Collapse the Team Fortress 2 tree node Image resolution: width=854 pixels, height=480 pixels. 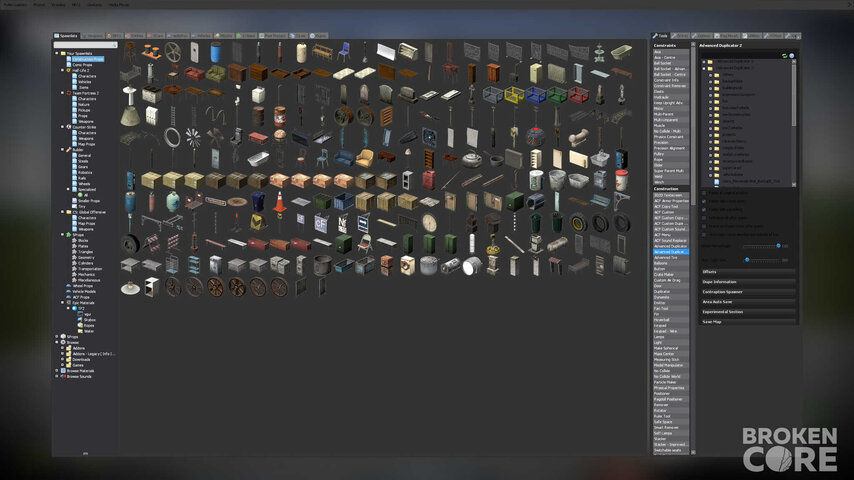(62, 93)
